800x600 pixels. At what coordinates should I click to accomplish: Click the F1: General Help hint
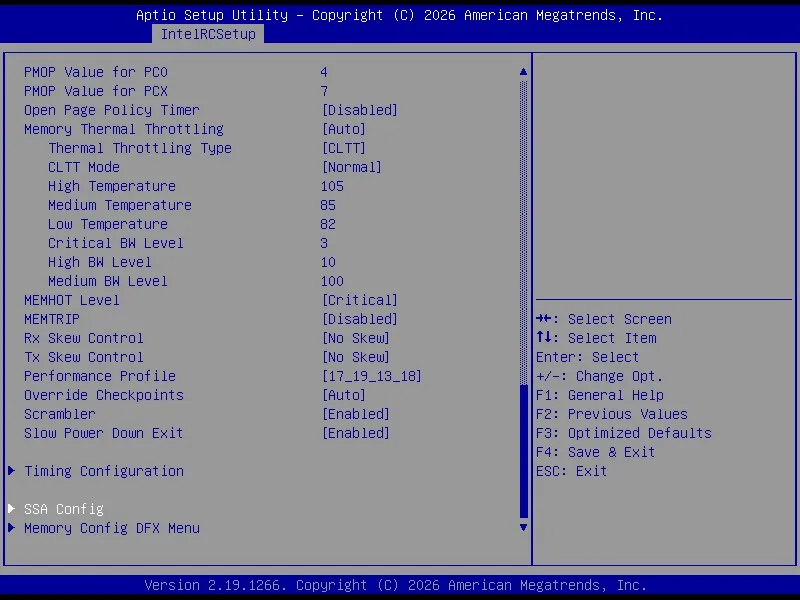pos(599,395)
